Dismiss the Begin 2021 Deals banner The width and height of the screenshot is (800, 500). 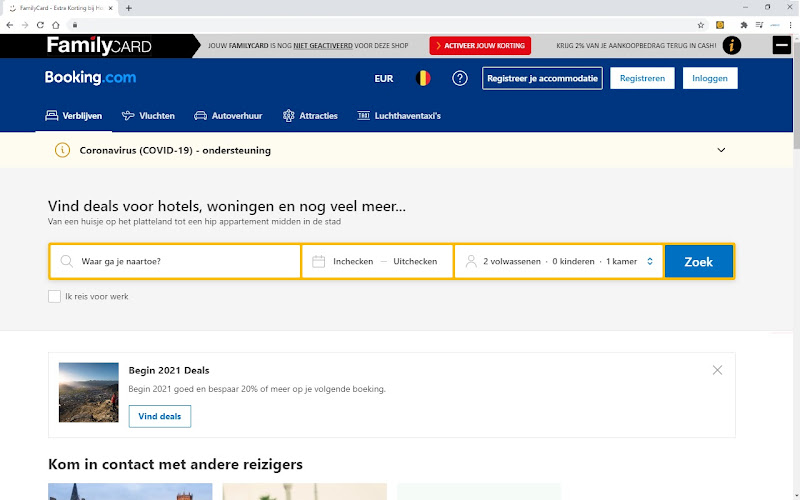[x=717, y=370]
